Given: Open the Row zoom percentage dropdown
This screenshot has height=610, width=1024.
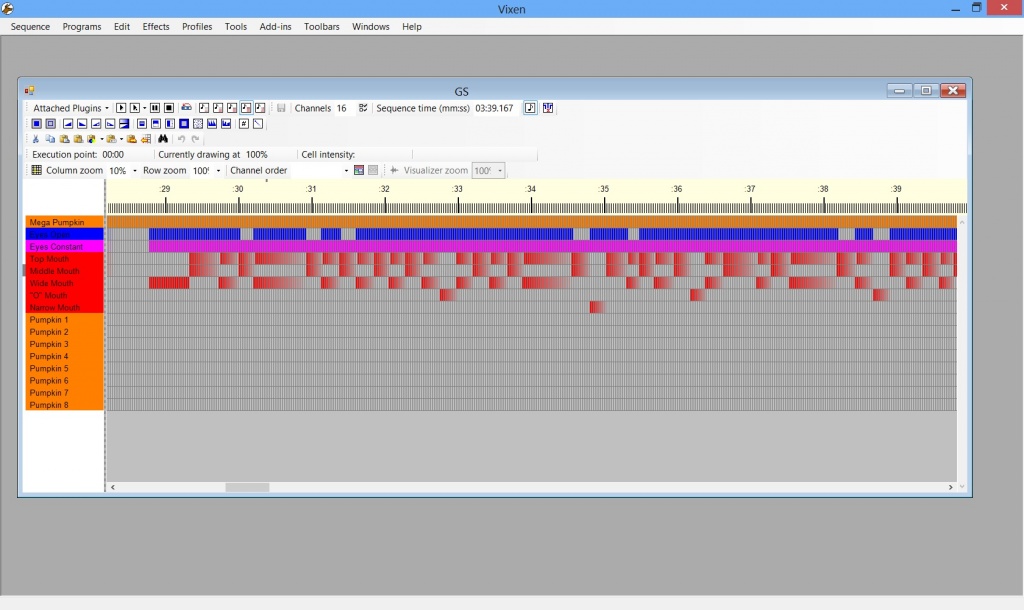Looking at the screenshot, I should tap(218, 170).
